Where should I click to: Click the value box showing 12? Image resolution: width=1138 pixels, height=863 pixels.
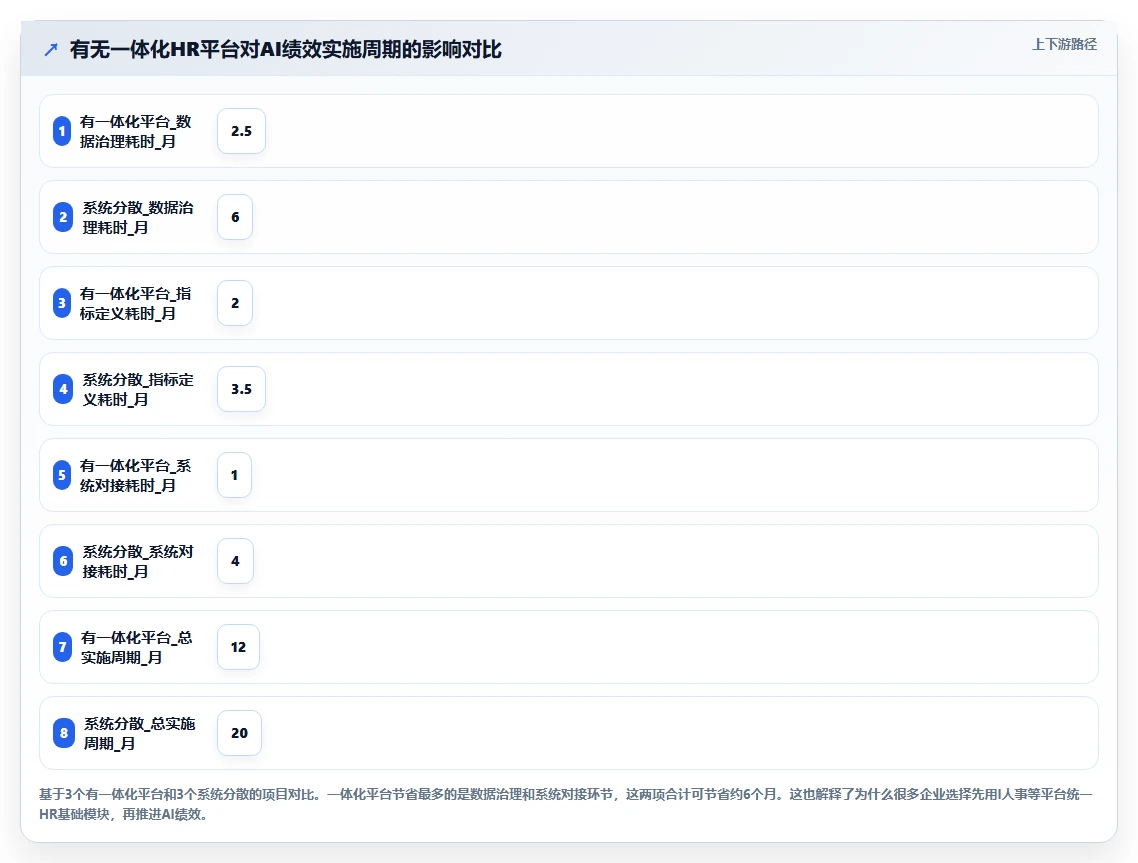239,647
